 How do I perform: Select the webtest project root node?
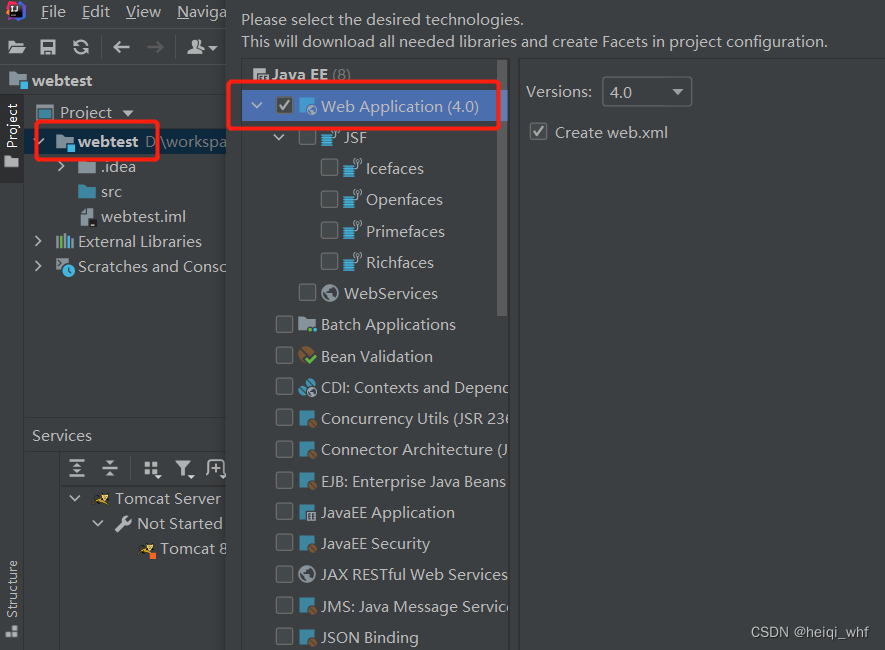(108, 142)
